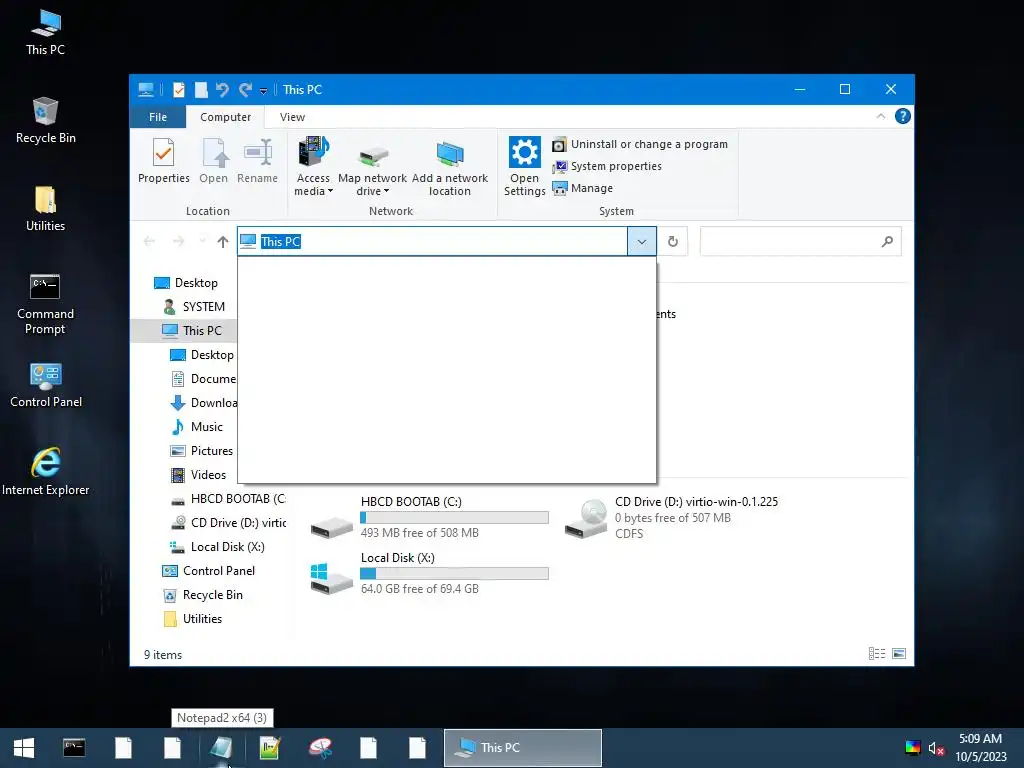Open Customize Quick Access Toolbar dropdown
Screen dimensions: 1024x768
click(263, 90)
